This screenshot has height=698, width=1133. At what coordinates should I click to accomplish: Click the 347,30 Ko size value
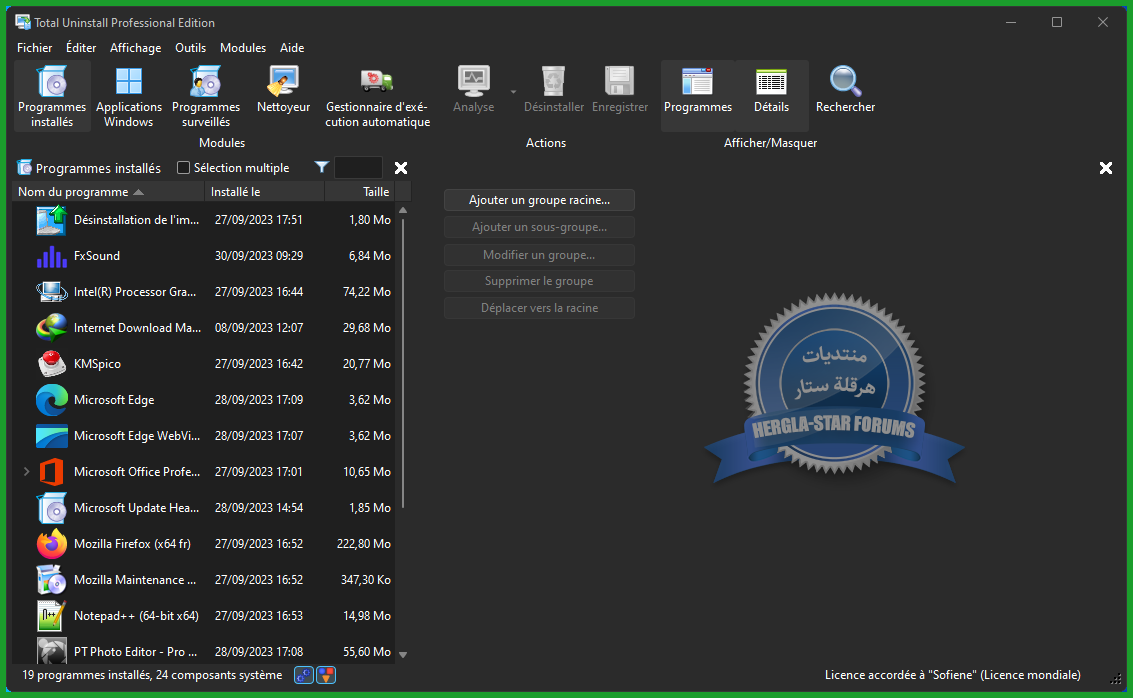(366, 580)
